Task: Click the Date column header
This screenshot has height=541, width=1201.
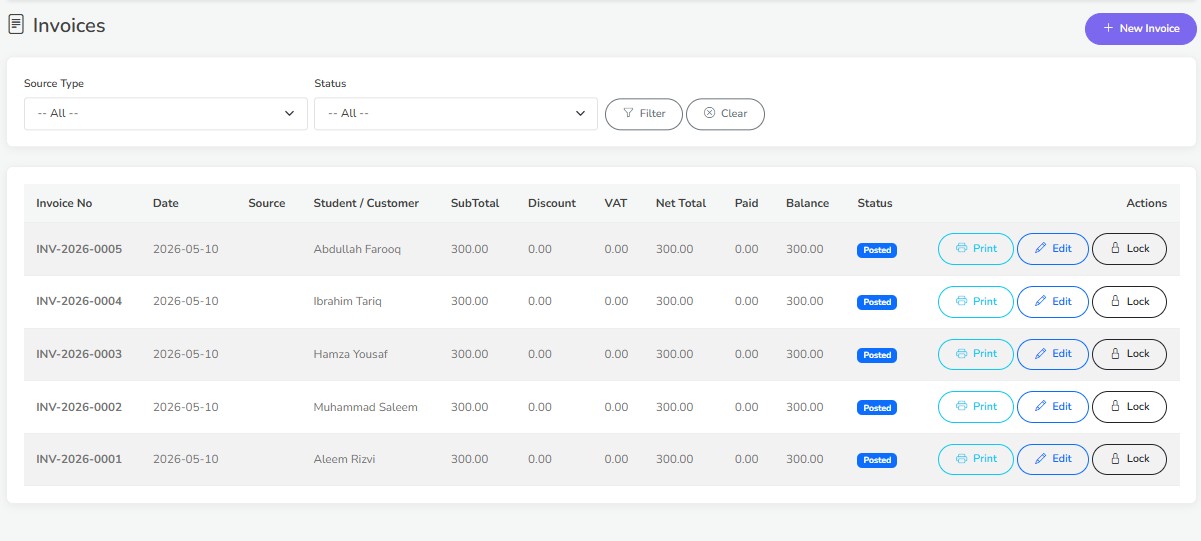Action: 166,203
